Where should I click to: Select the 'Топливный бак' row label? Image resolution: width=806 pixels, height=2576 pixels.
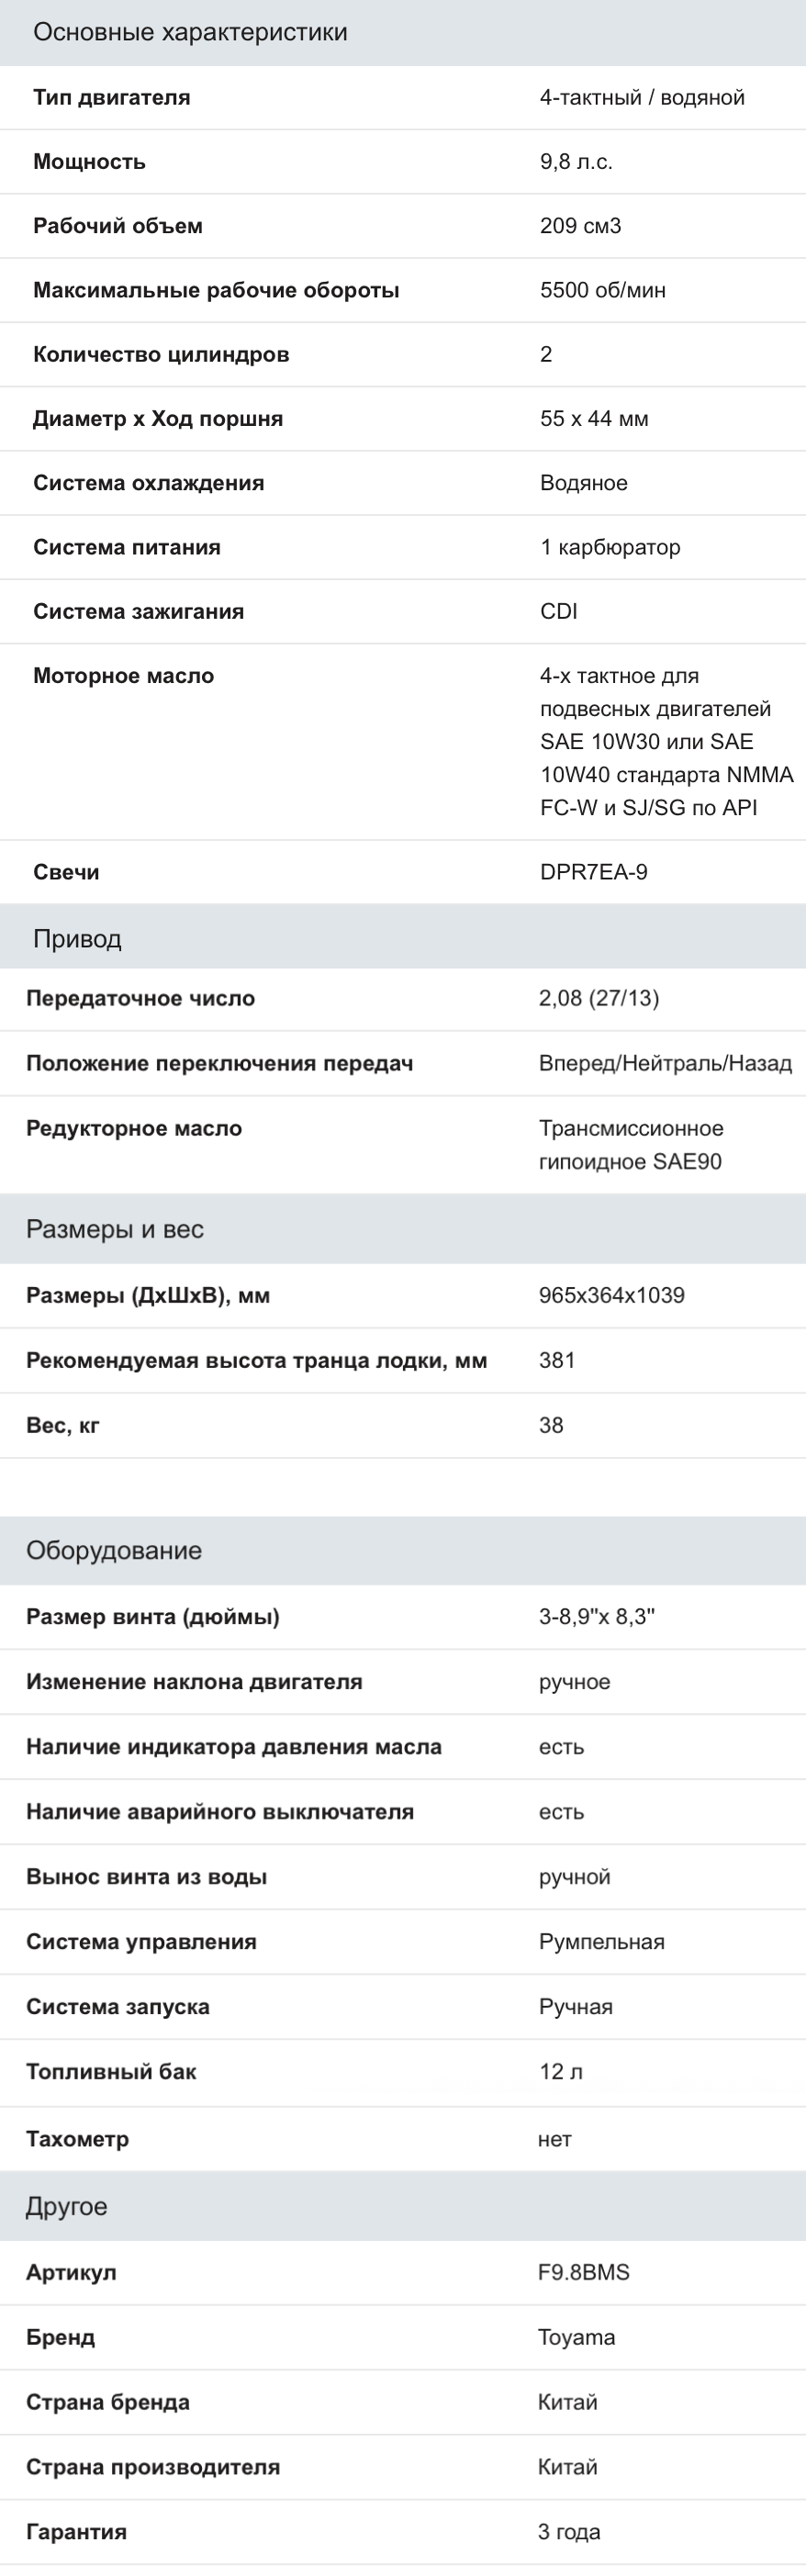(x=111, y=2072)
